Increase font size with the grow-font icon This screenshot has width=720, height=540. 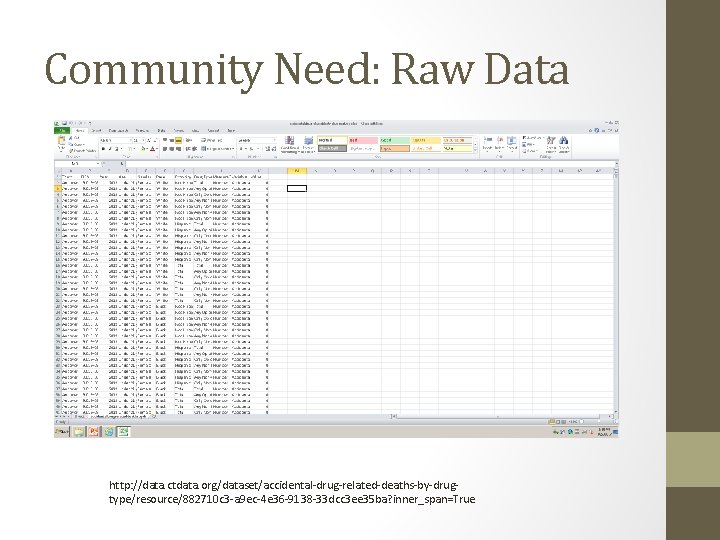pos(149,141)
